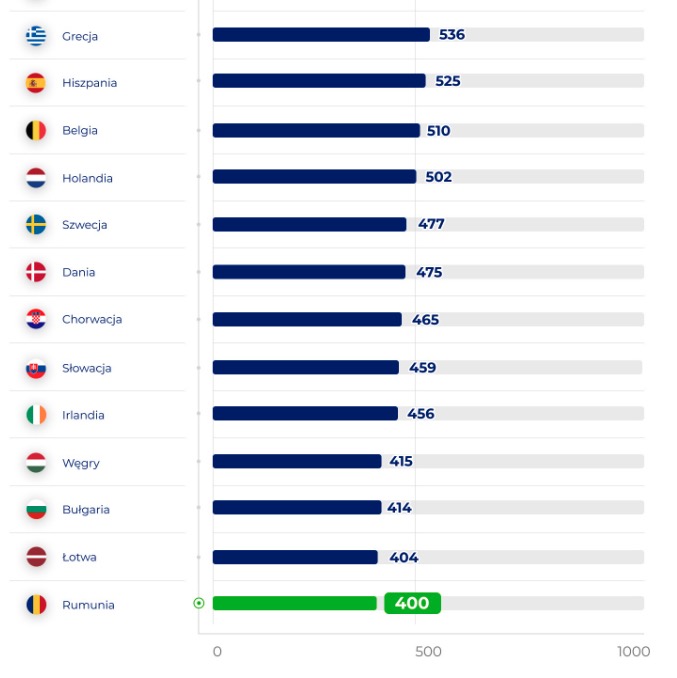Select the Węgry country label

pyautogui.click(x=81, y=463)
